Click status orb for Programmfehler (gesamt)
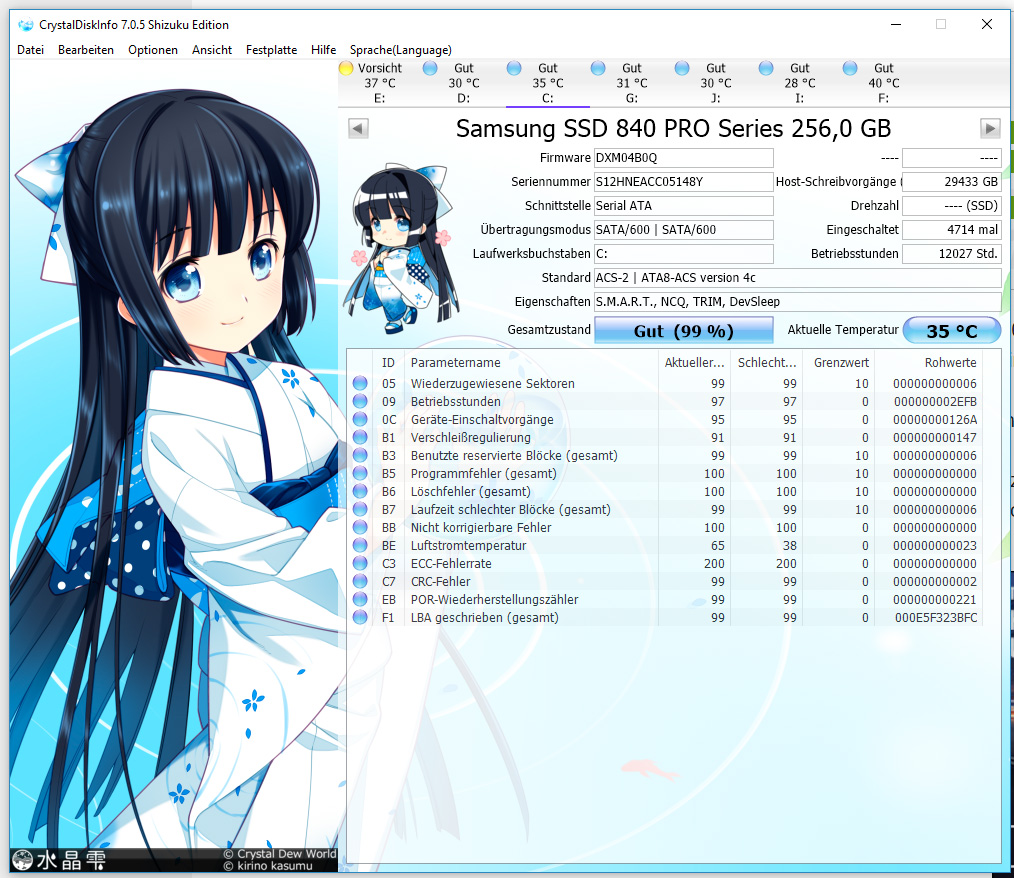1014x878 pixels. point(360,473)
